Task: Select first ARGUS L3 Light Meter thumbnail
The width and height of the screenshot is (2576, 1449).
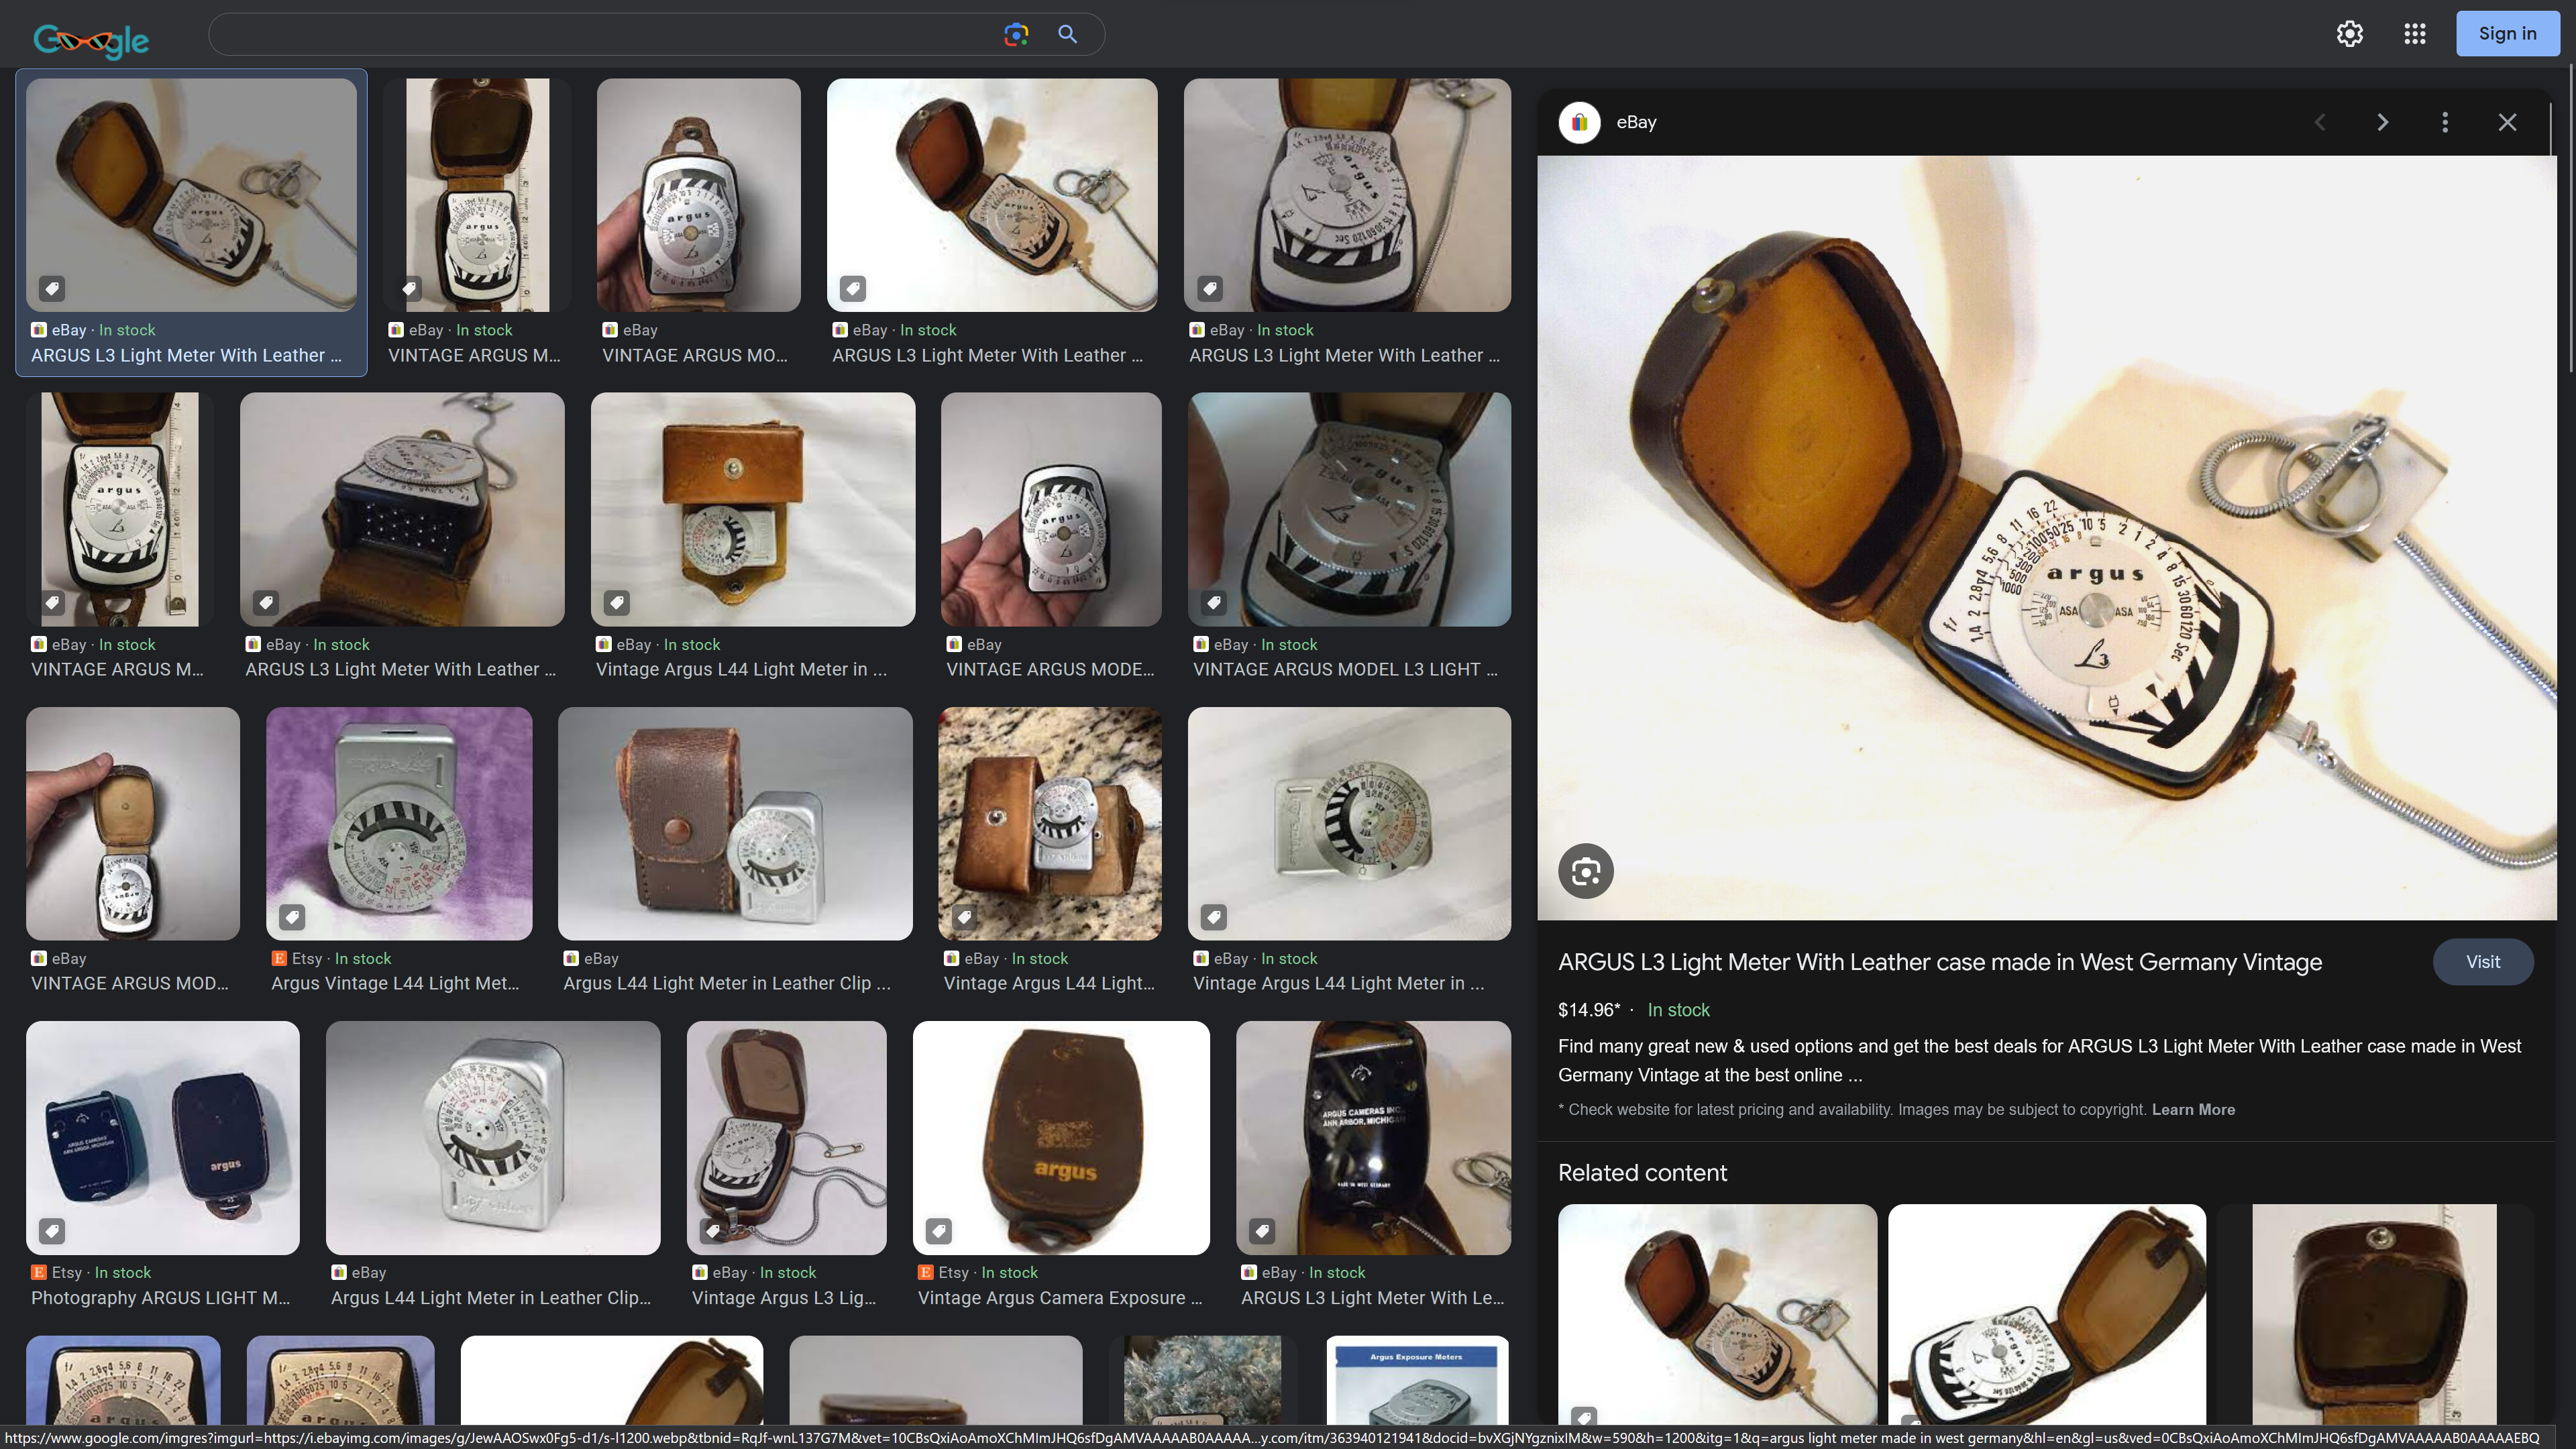Action: click(x=191, y=195)
